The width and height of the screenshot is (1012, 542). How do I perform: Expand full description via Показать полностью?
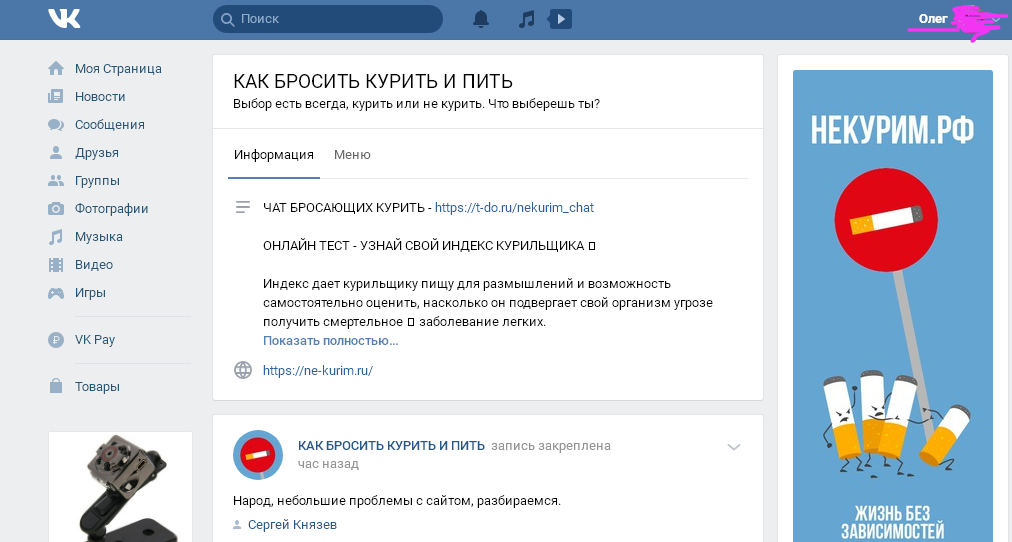(331, 341)
